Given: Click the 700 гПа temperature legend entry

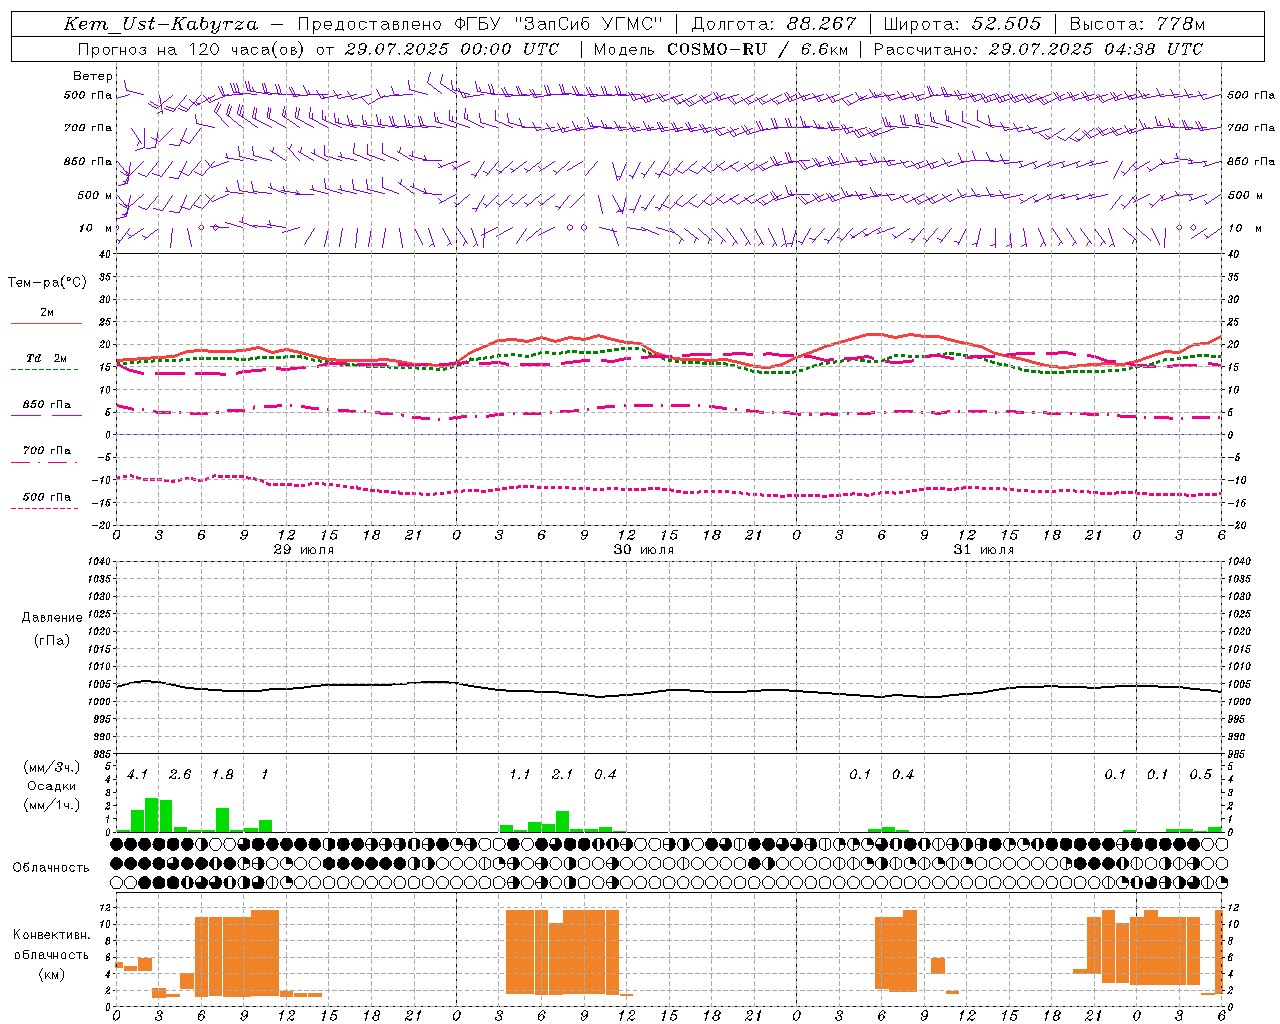Looking at the screenshot, I should tap(47, 451).
